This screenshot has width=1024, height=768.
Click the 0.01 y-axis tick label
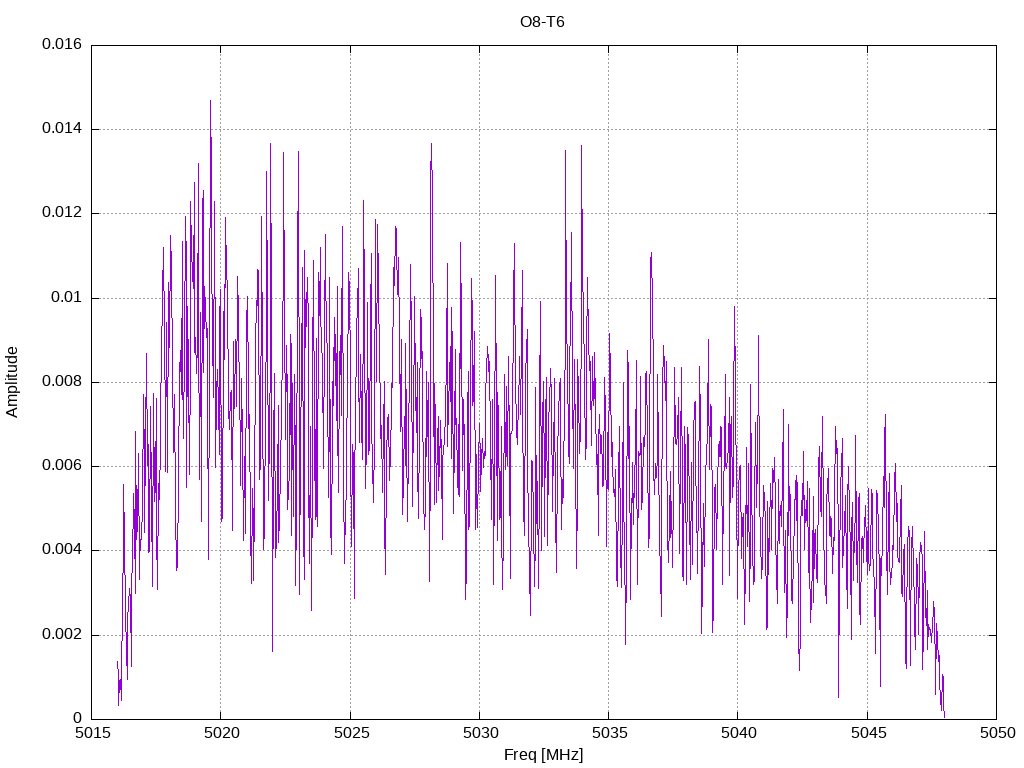point(67,297)
